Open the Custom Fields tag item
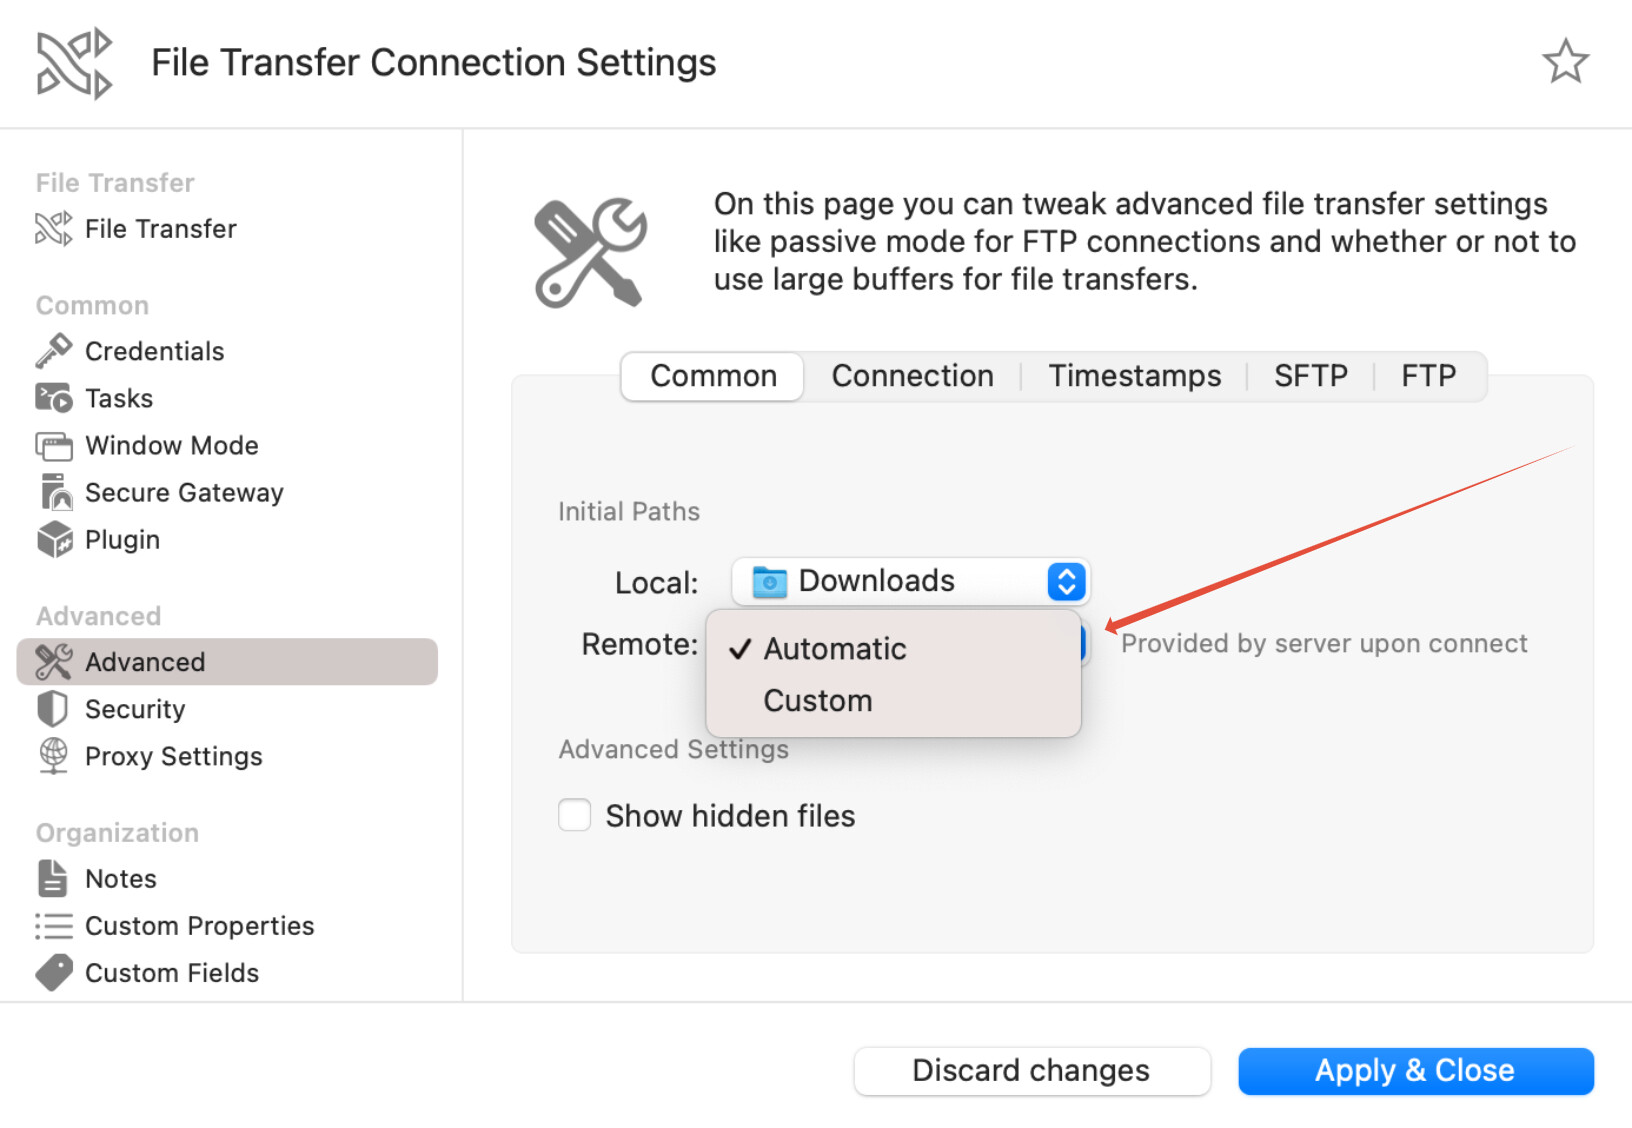1632x1128 pixels. point(54,973)
